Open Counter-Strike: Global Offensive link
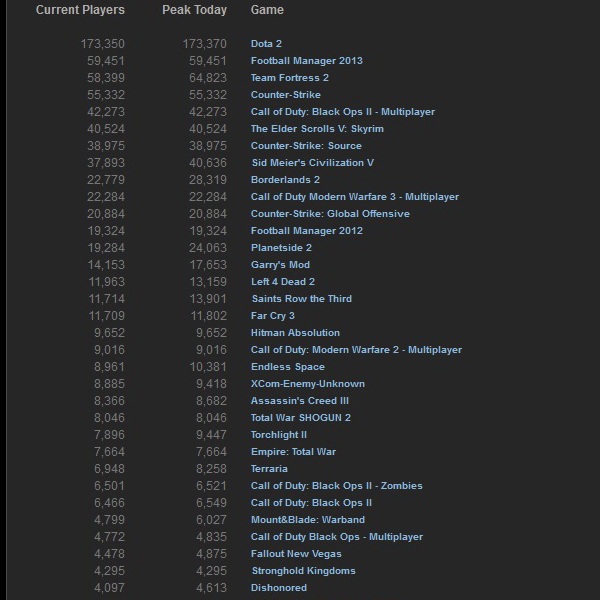The width and height of the screenshot is (600, 600). click(330, 214)
